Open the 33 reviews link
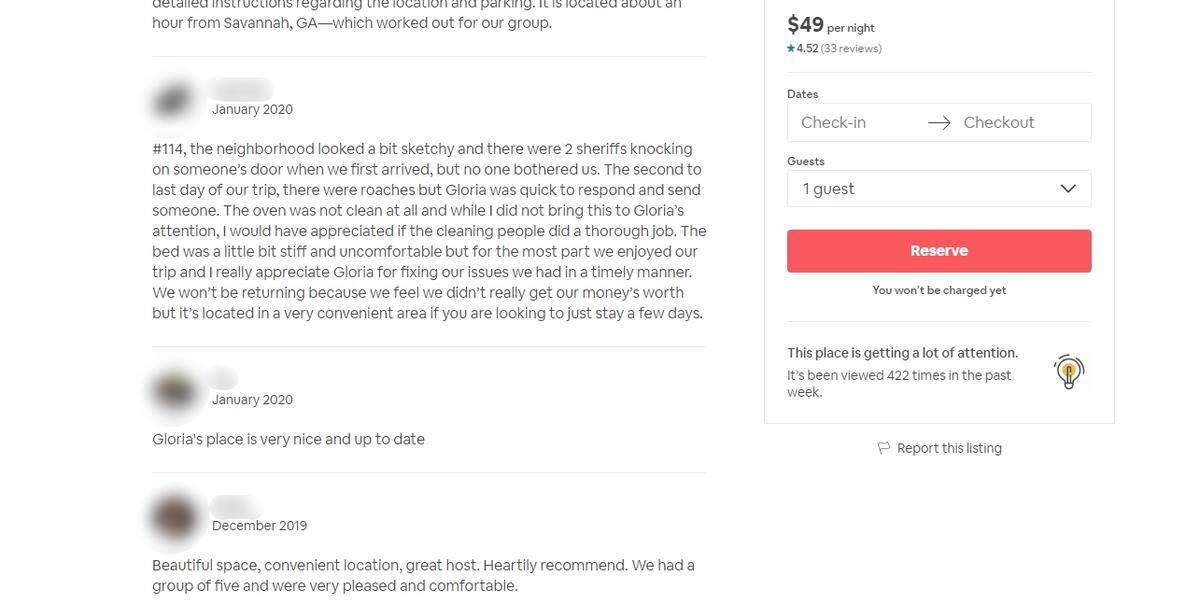 pyautogui.click(x=851, y=48)
